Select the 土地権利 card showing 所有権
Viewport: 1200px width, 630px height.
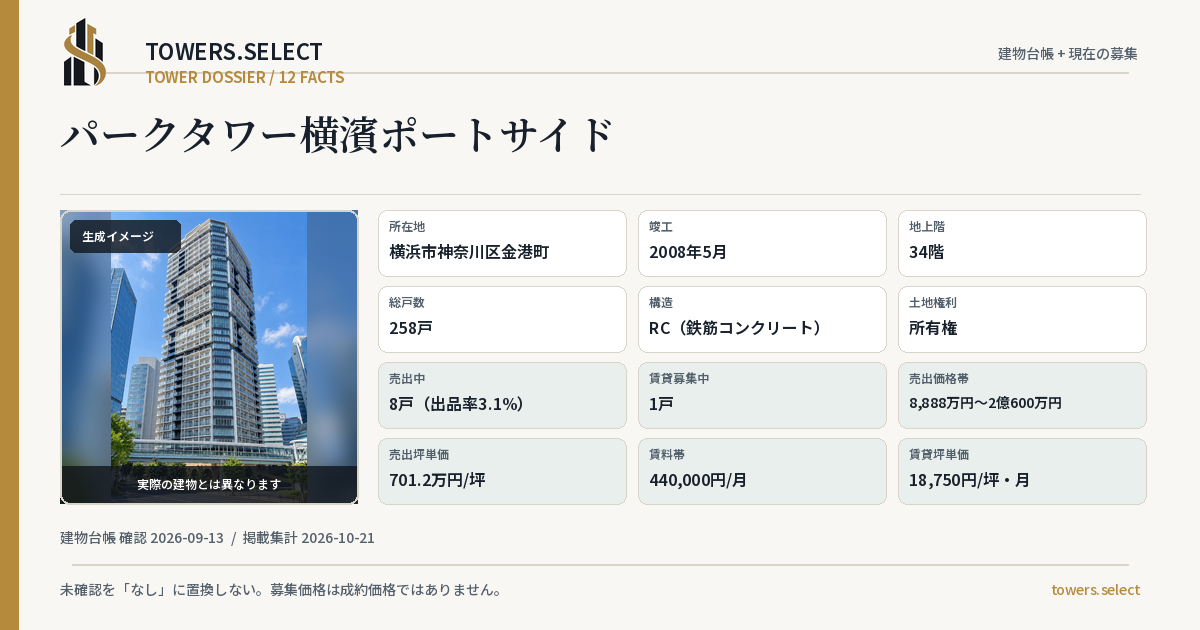pos(1022,319)
